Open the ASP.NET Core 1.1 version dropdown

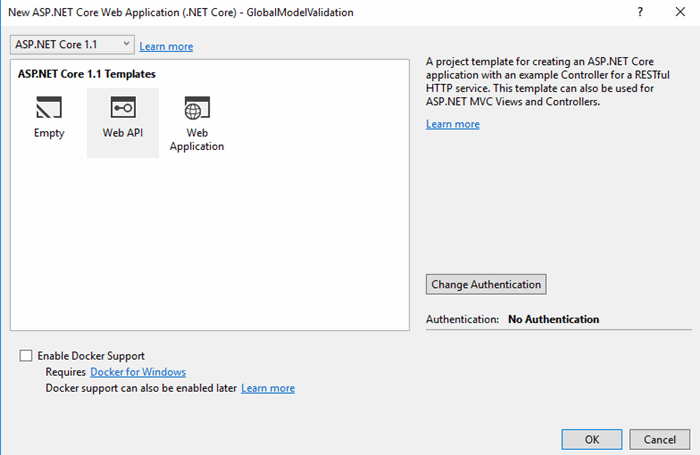tap(72, 45)
